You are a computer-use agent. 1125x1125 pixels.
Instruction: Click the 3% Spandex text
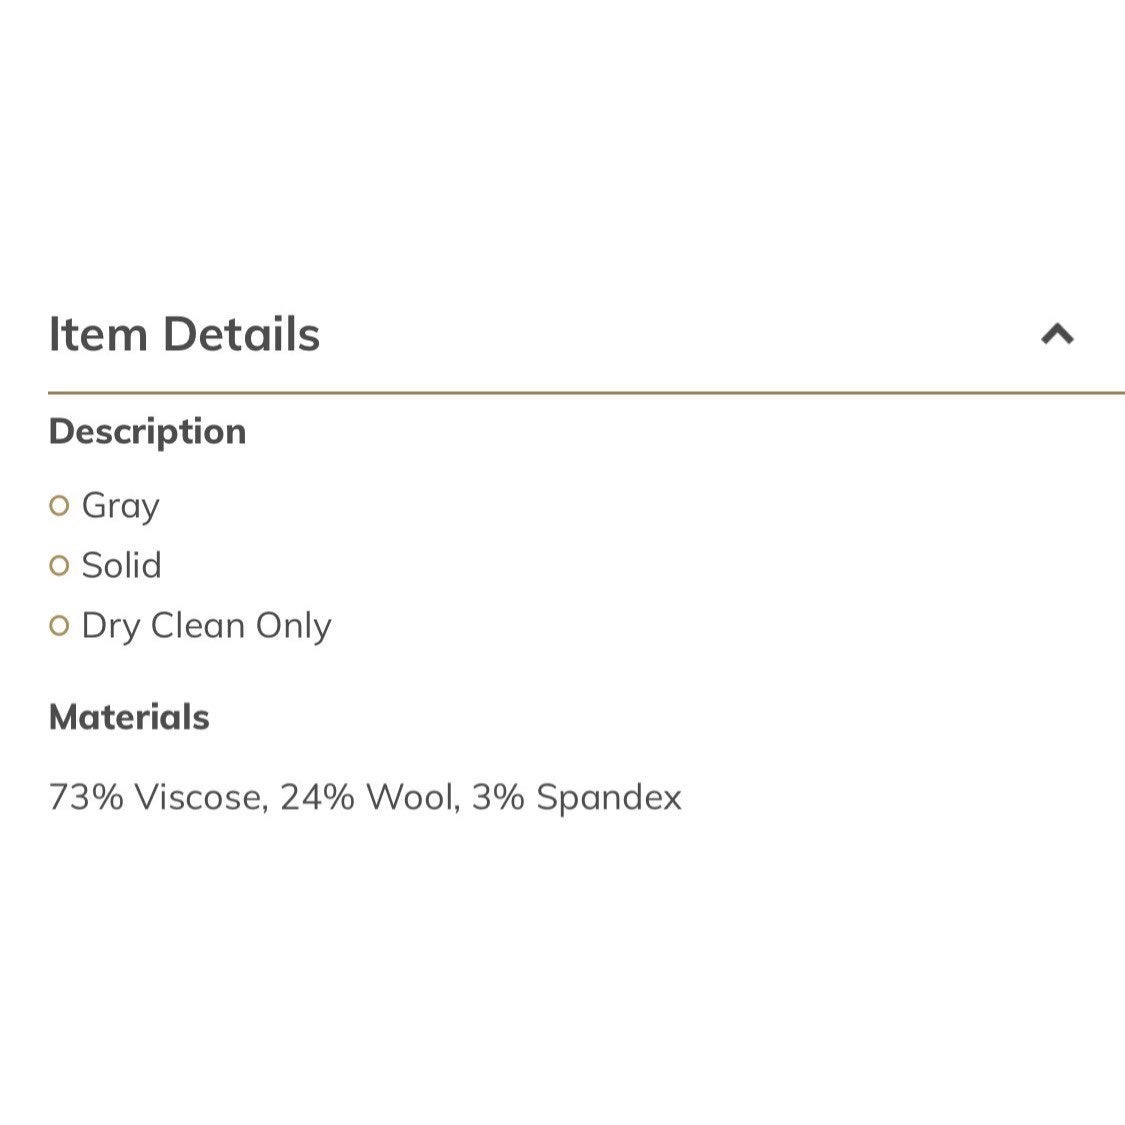click(577, 798)
